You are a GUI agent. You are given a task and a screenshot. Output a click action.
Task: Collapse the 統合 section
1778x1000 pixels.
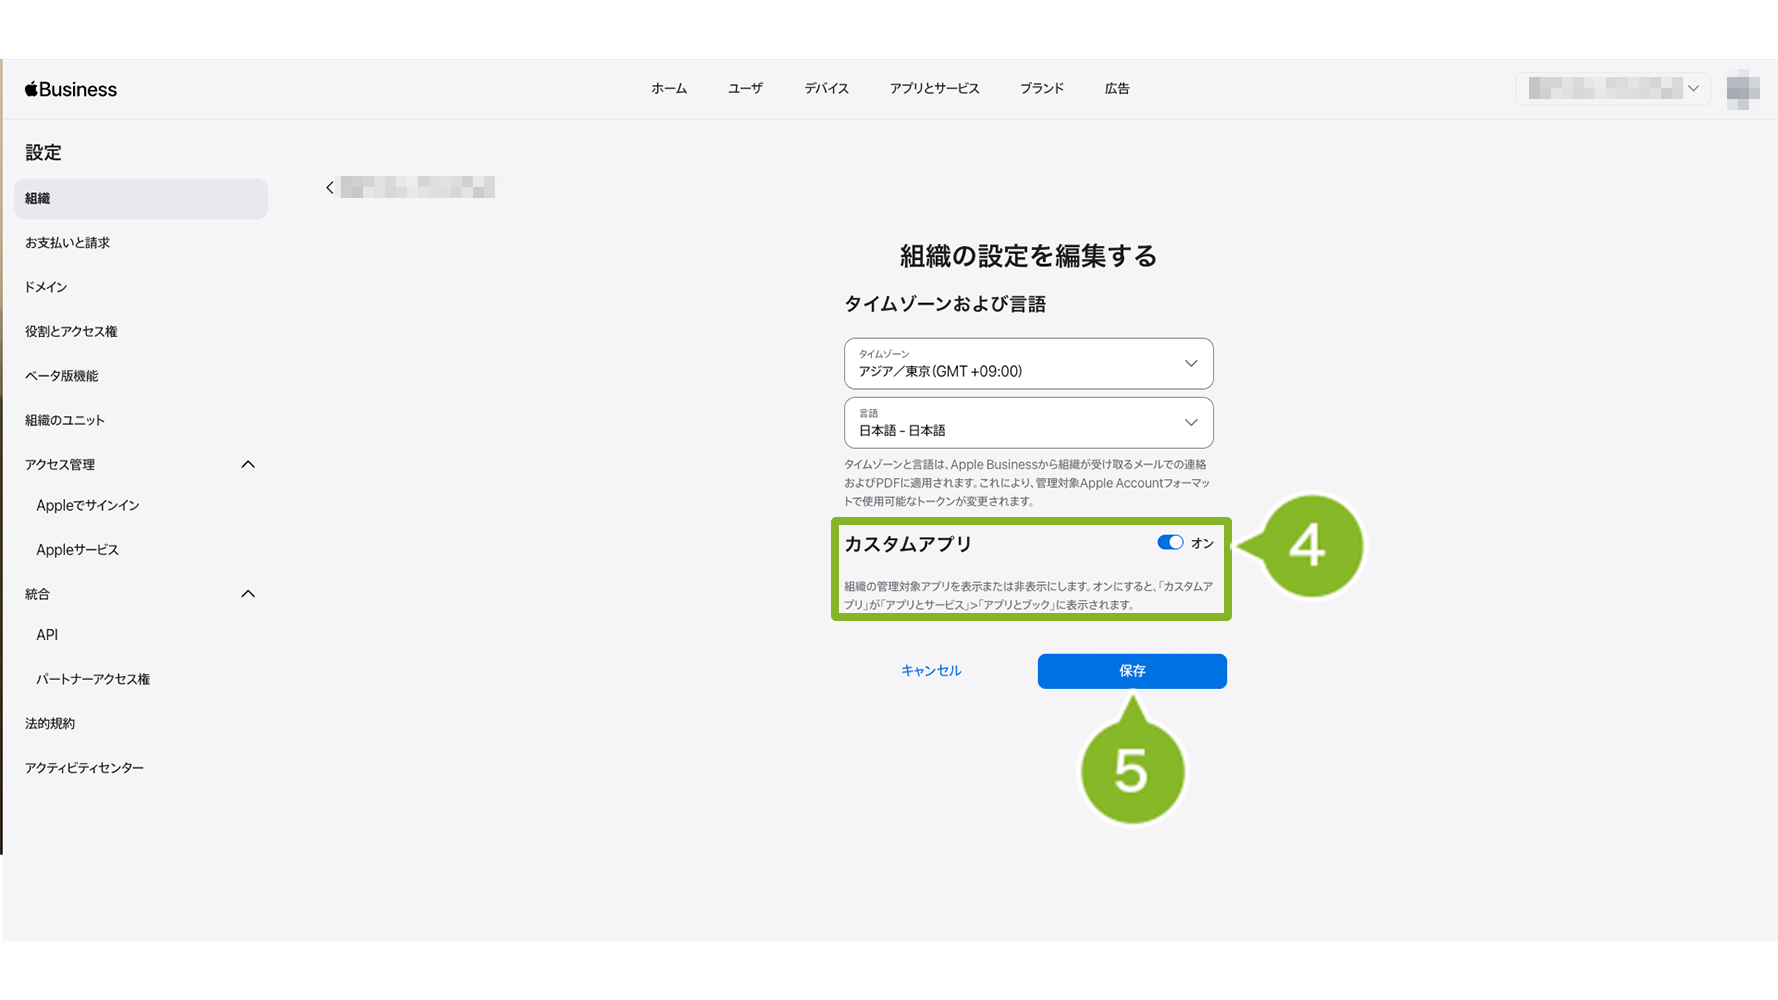(x=248, y=594)
